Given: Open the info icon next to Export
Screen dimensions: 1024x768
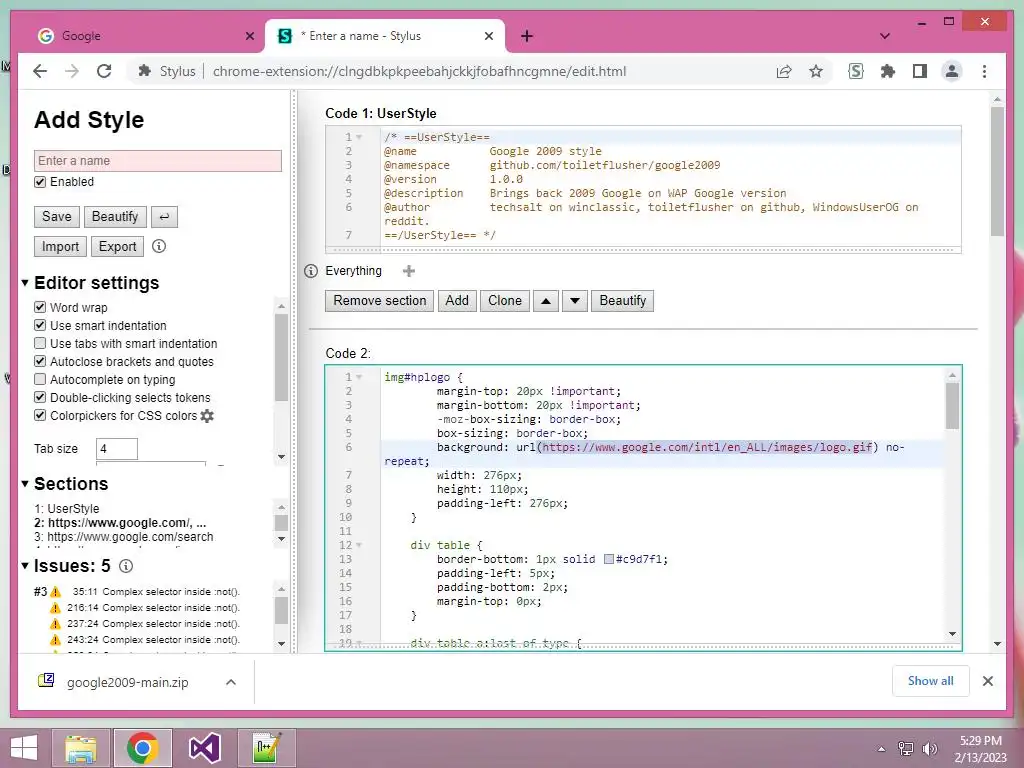Looking at the screenshot, I should [x=159, y=246].
